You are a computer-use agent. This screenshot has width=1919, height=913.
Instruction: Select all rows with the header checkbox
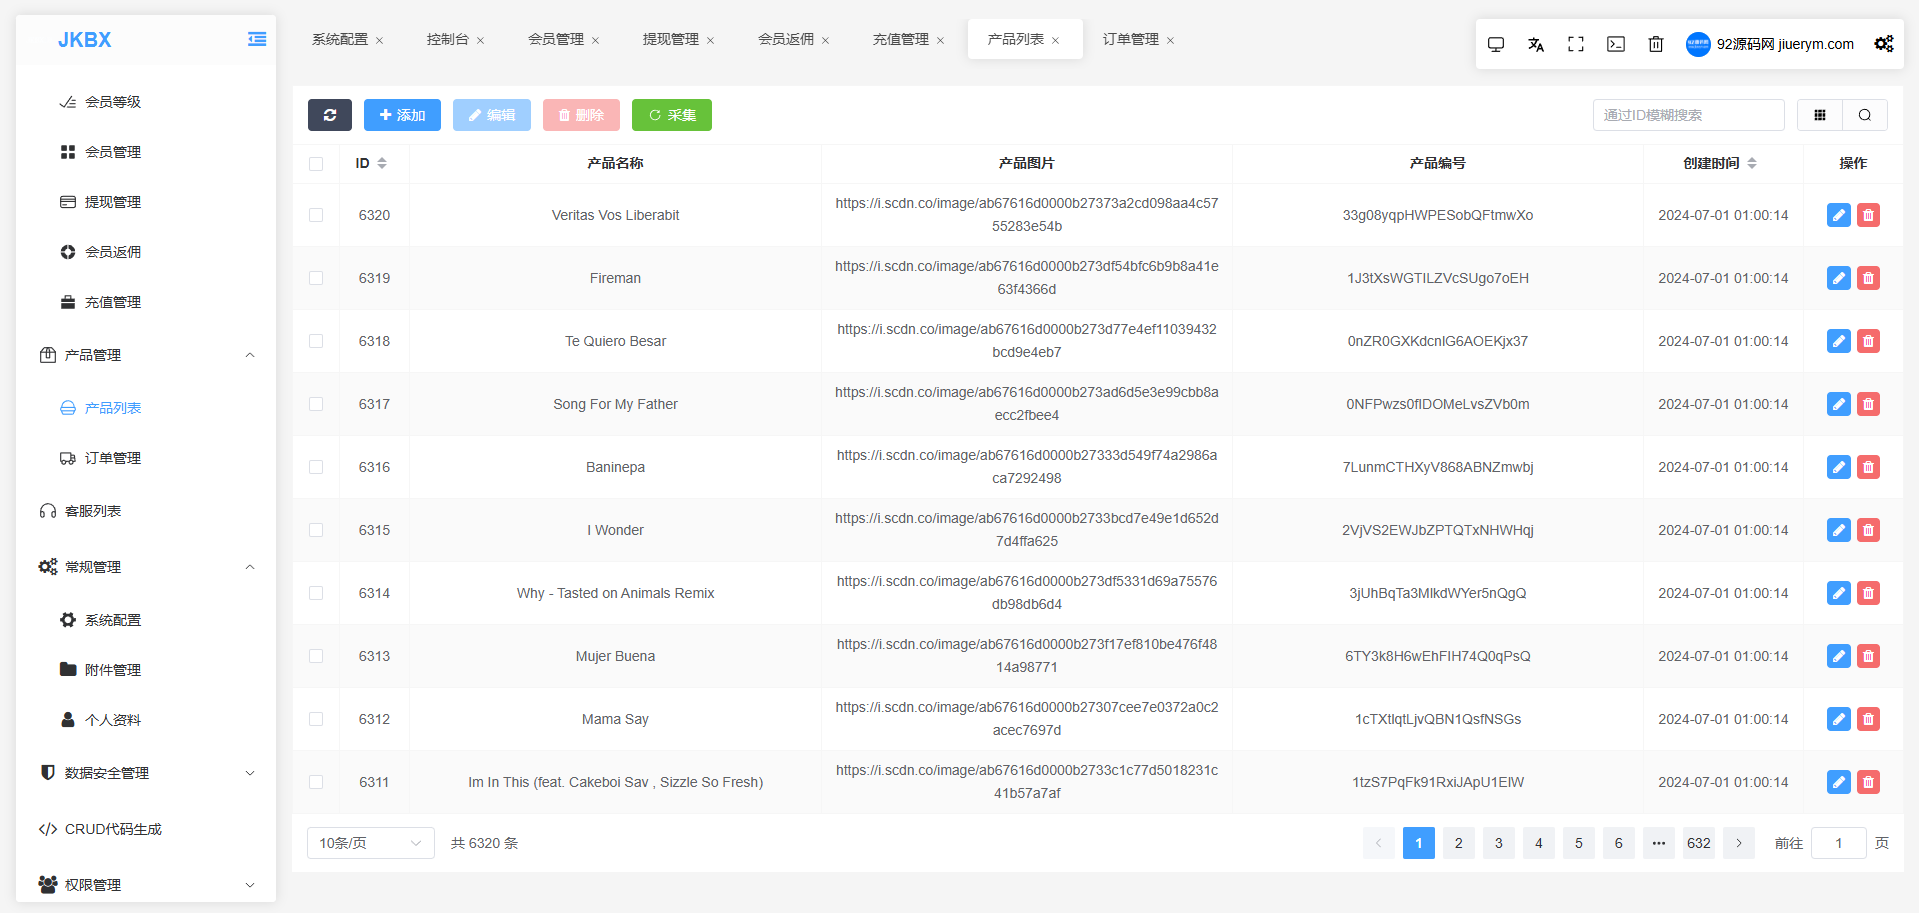point(316,163)
